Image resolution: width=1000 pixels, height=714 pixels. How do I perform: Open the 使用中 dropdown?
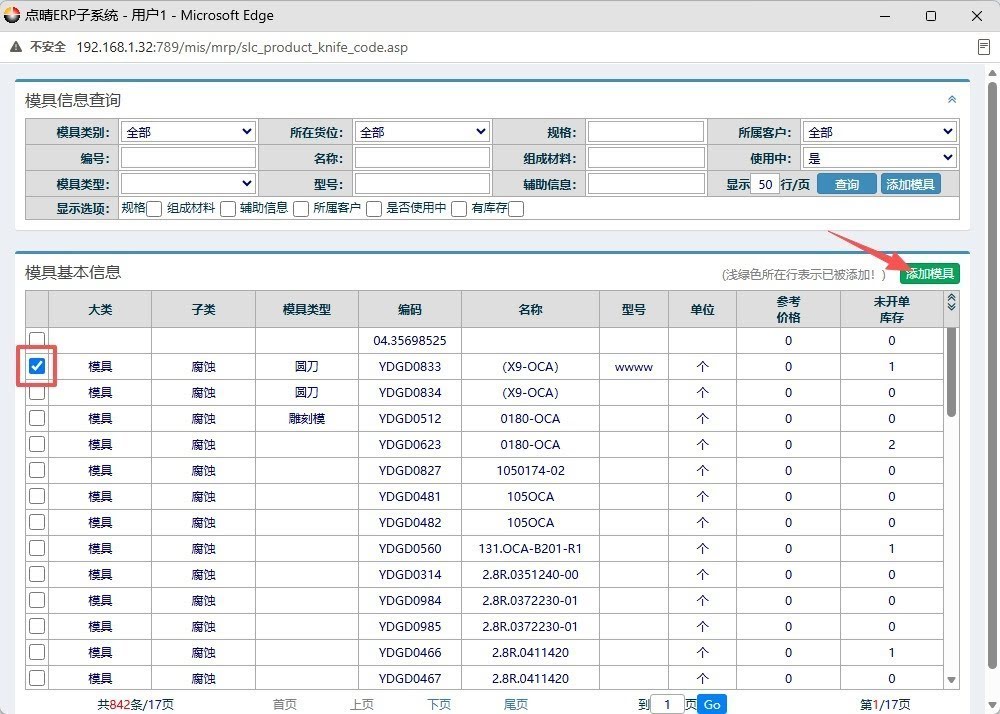879,157
